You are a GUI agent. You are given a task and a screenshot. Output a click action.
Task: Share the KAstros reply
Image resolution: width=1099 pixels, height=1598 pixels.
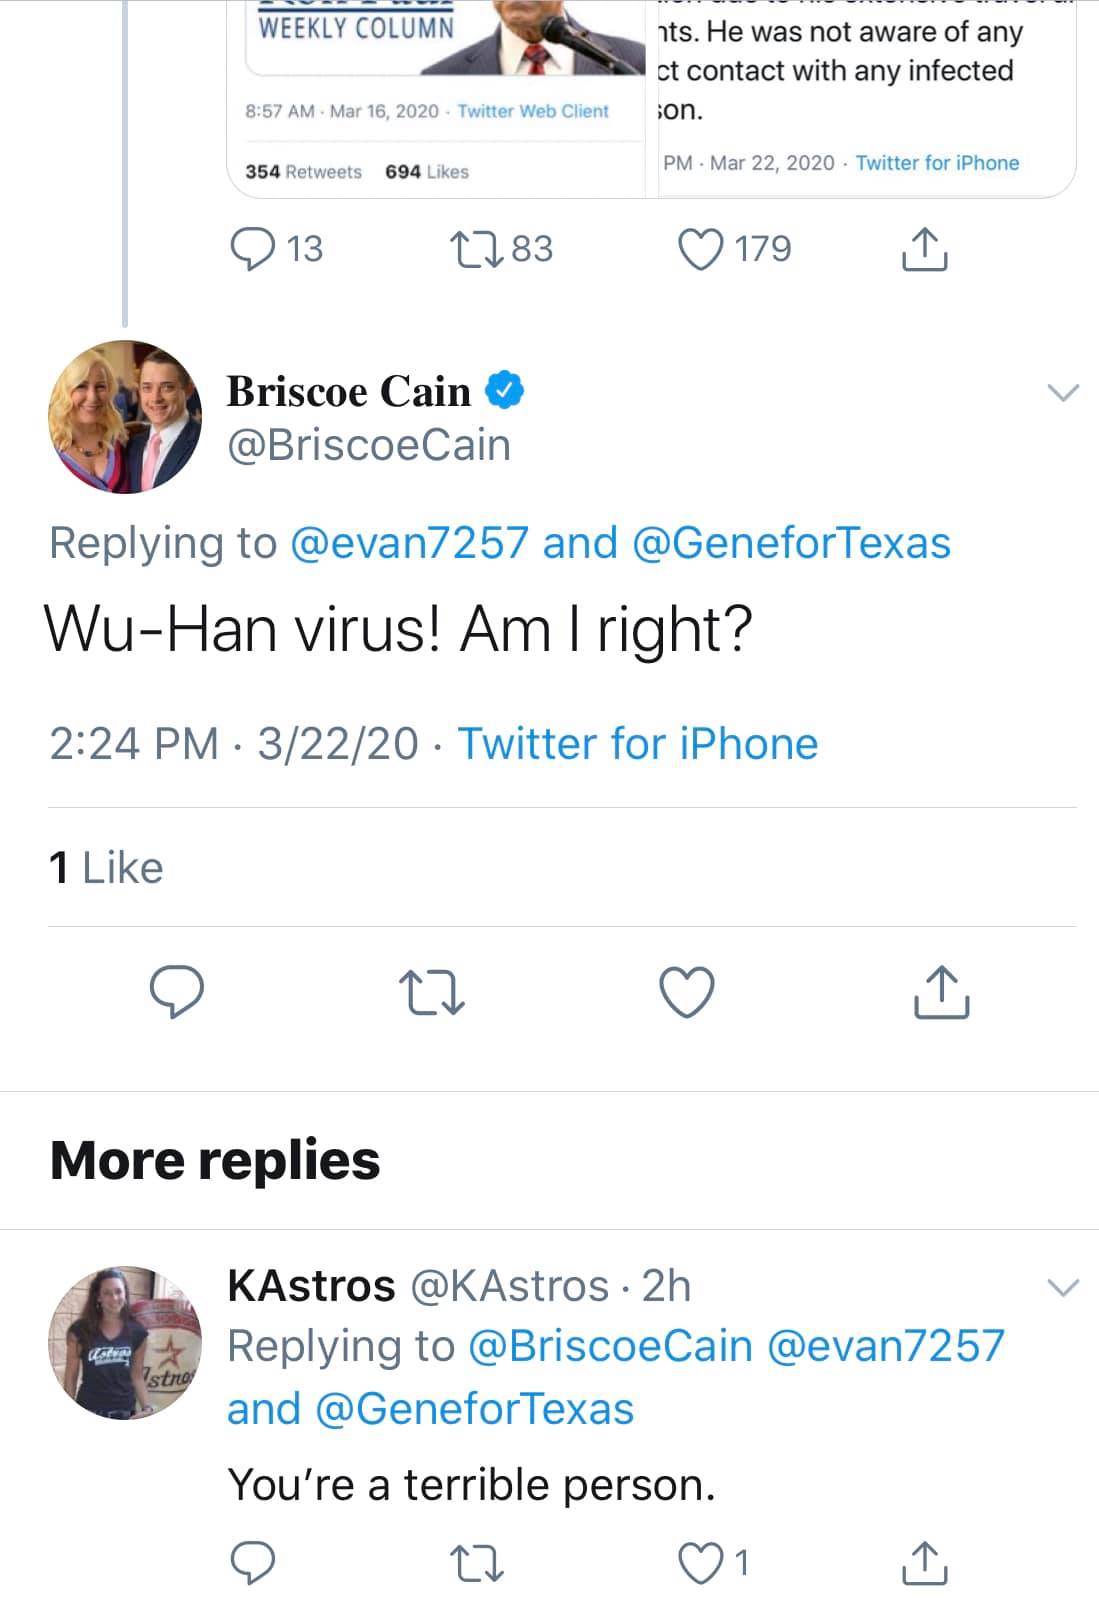coord(923,1562)
